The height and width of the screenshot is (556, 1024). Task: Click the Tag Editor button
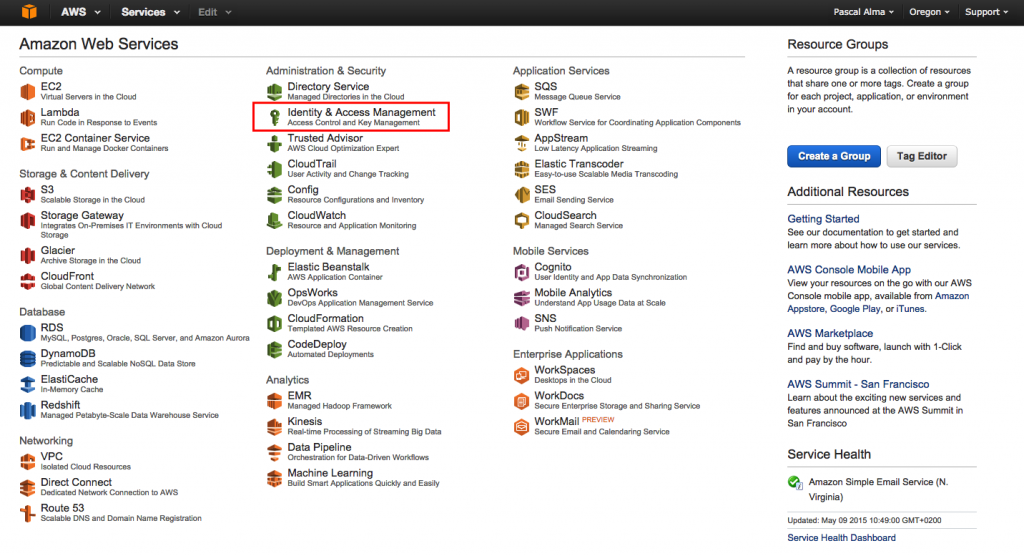pos(921,156)
